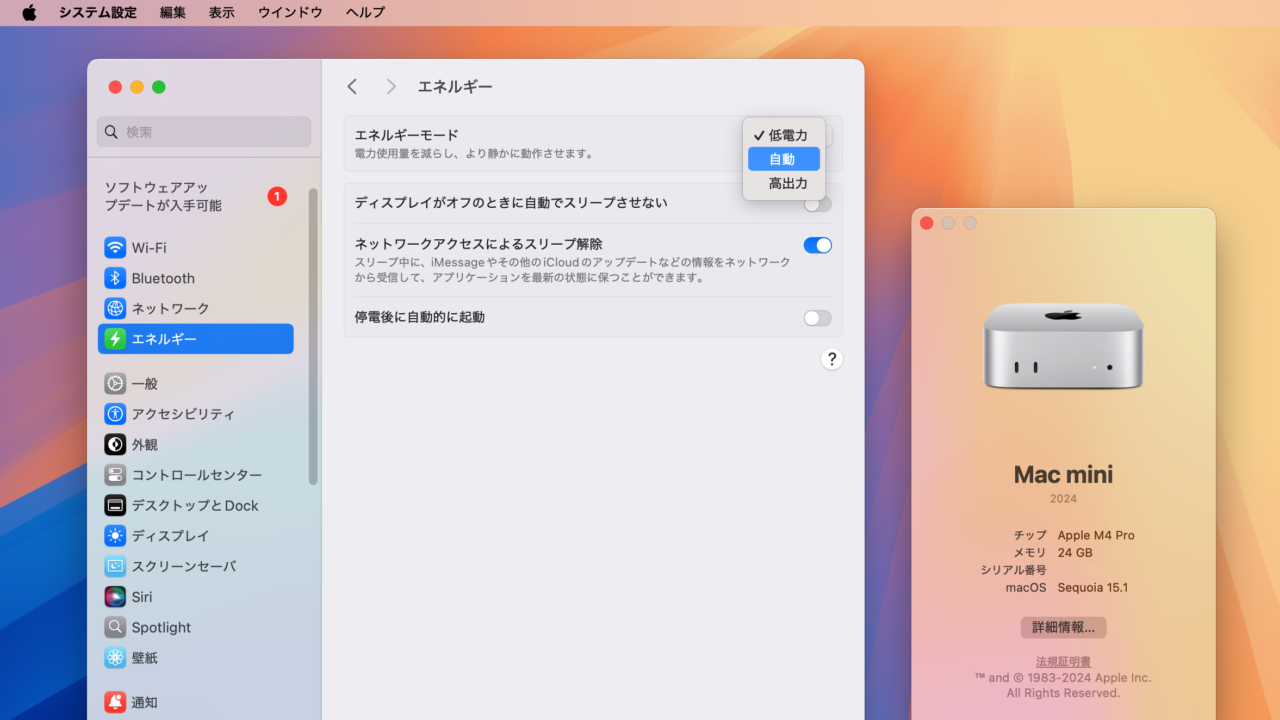Open スクリーンセーバ icon in sidebar

click(115, 566)
